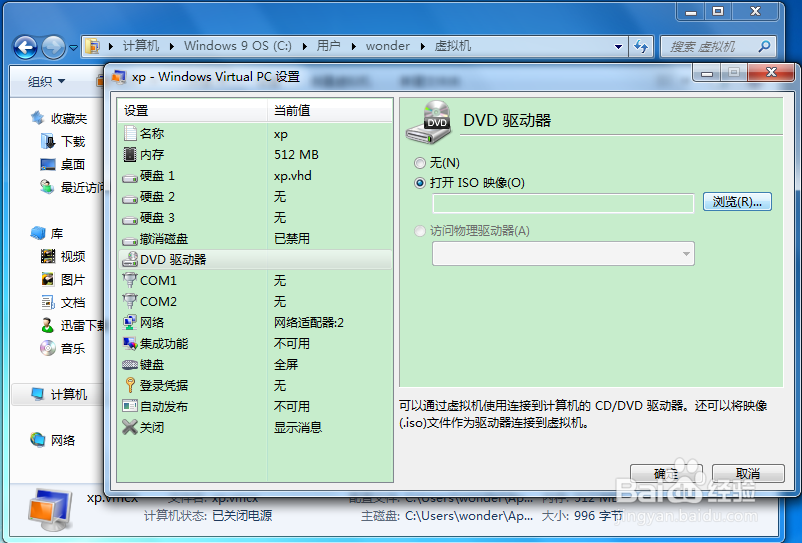Click the 硬盘 2 disk icon
802x543 pixels.
[x=130, y=198]
